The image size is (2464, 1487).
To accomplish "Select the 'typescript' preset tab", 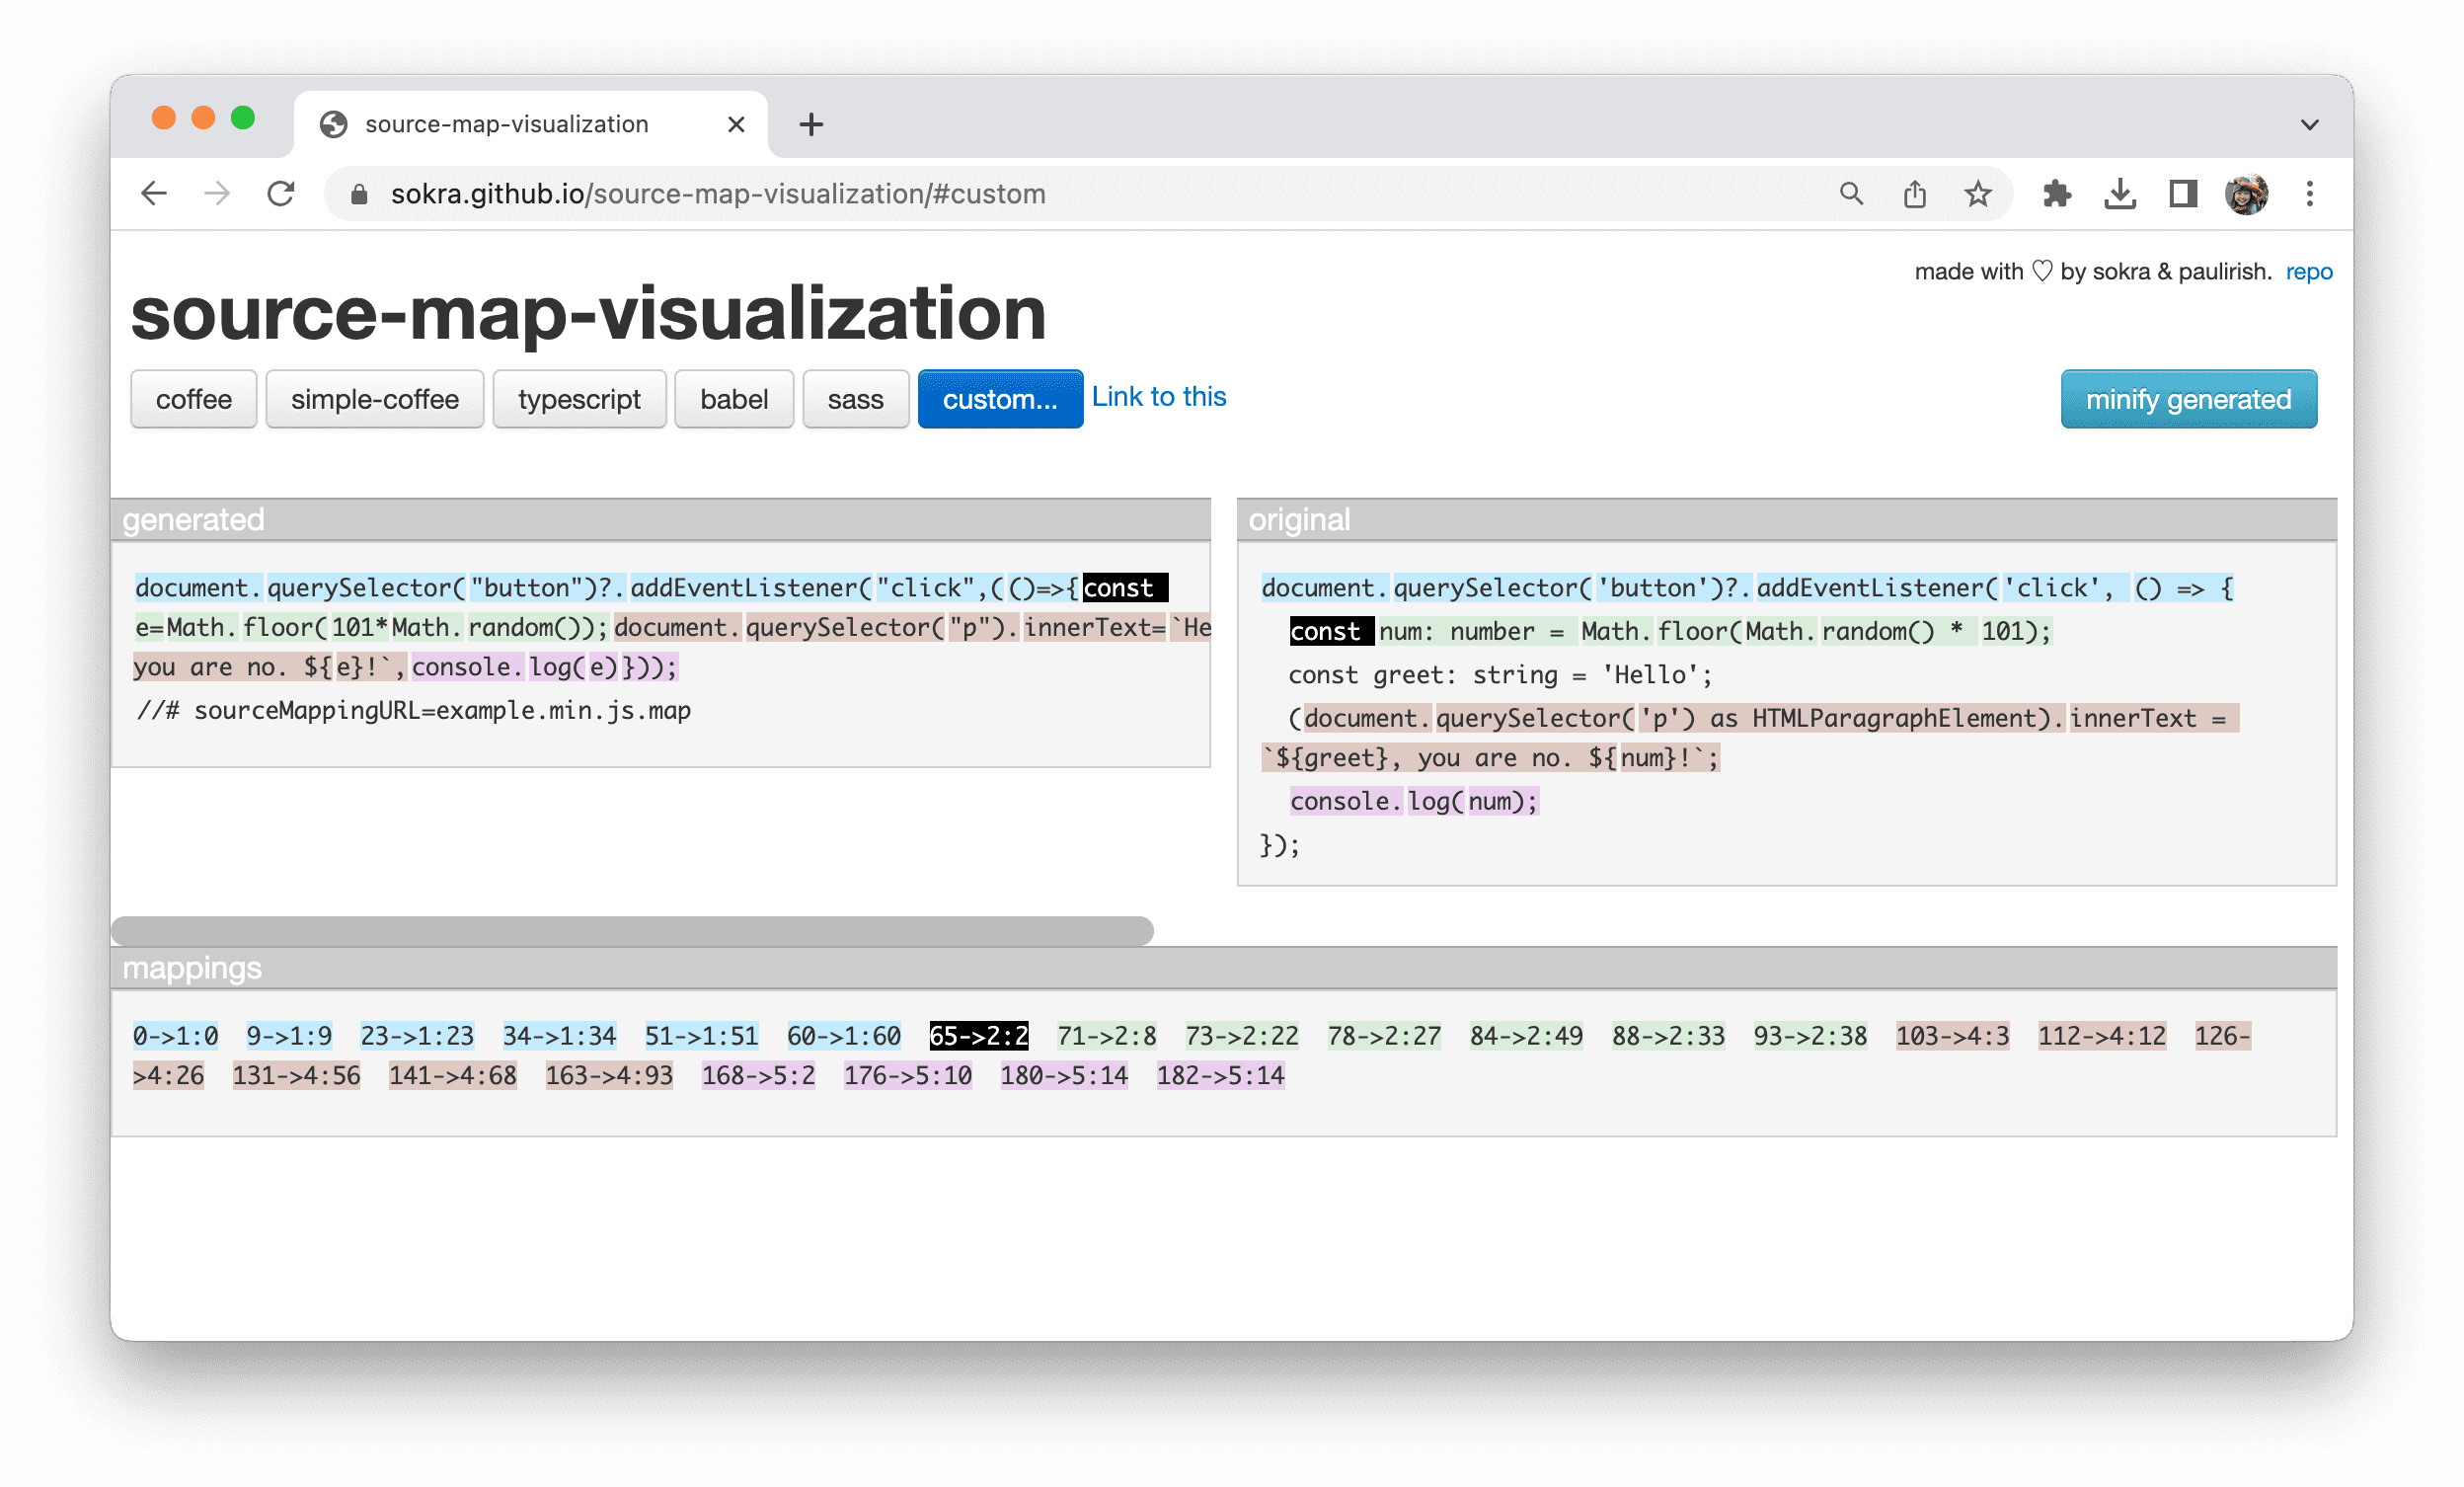I will [576, 400].
